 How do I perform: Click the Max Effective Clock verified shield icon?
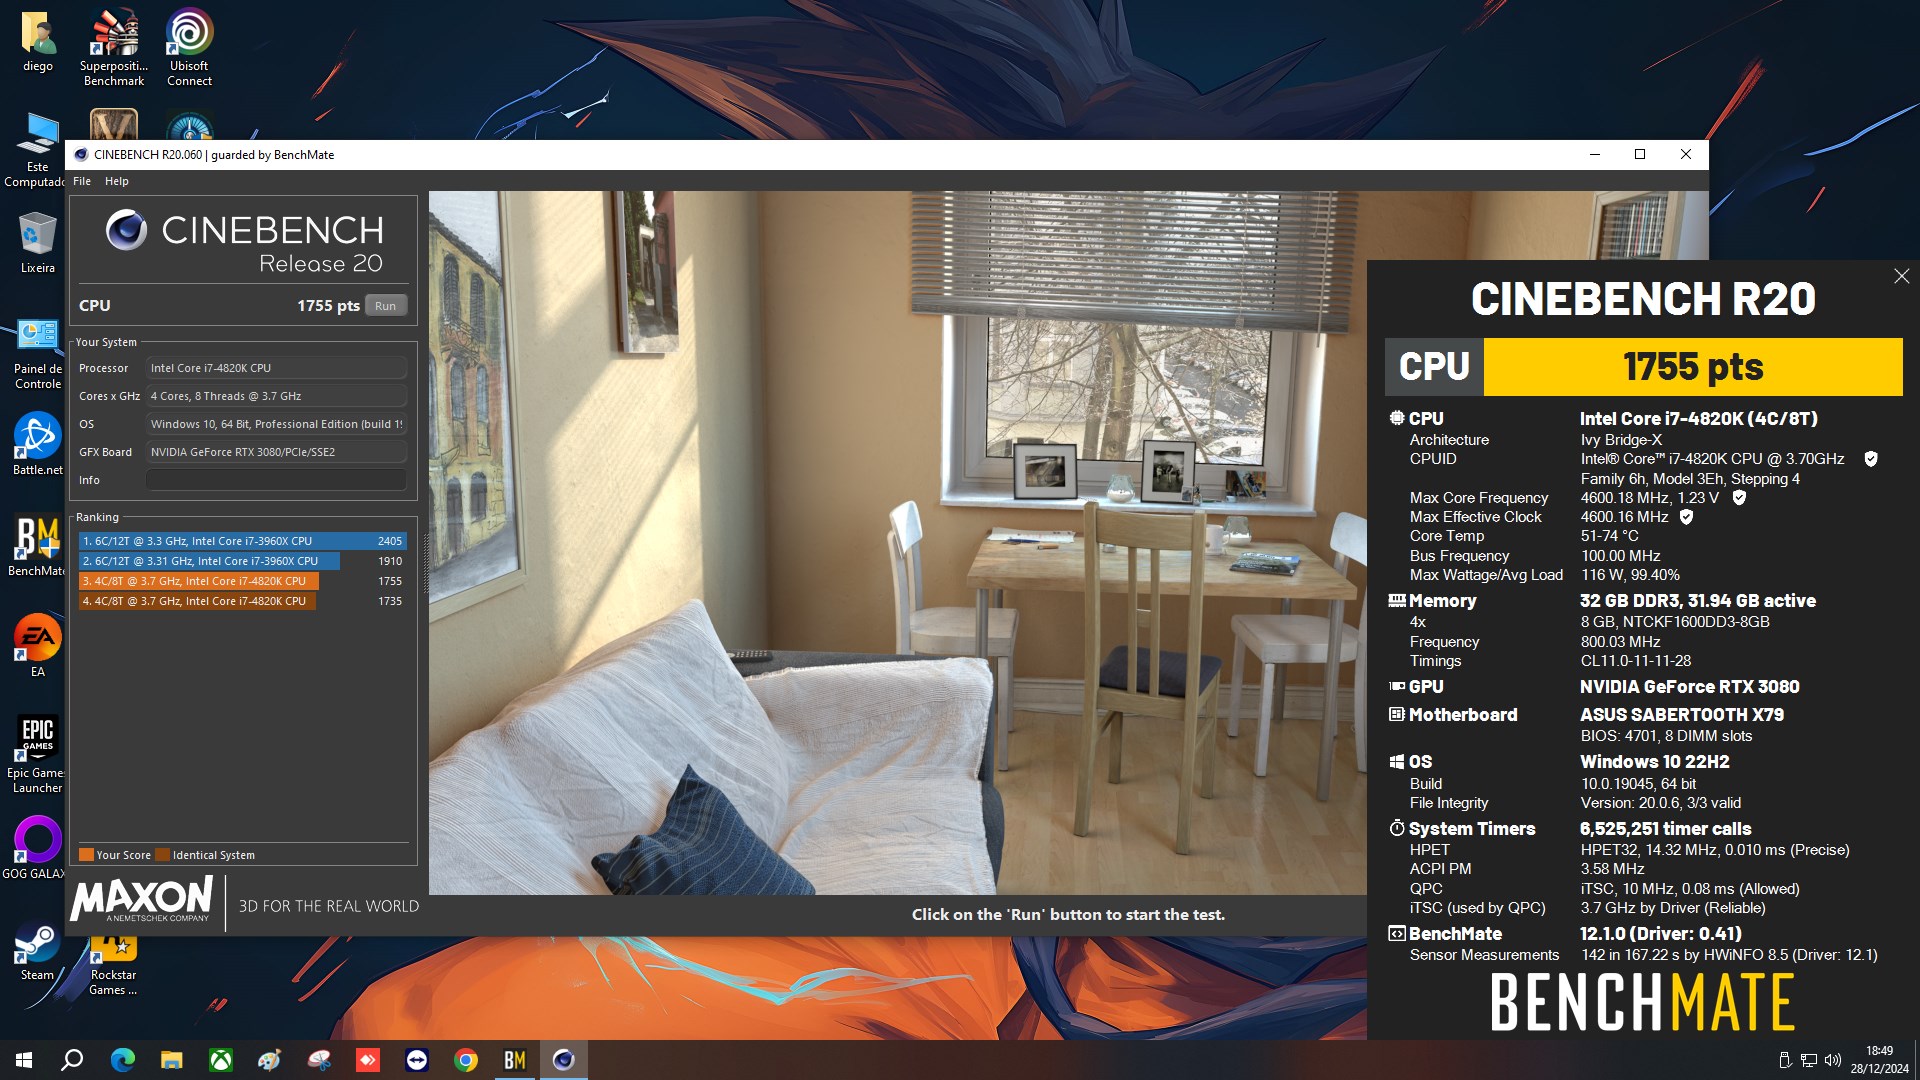pos(1687,517)
